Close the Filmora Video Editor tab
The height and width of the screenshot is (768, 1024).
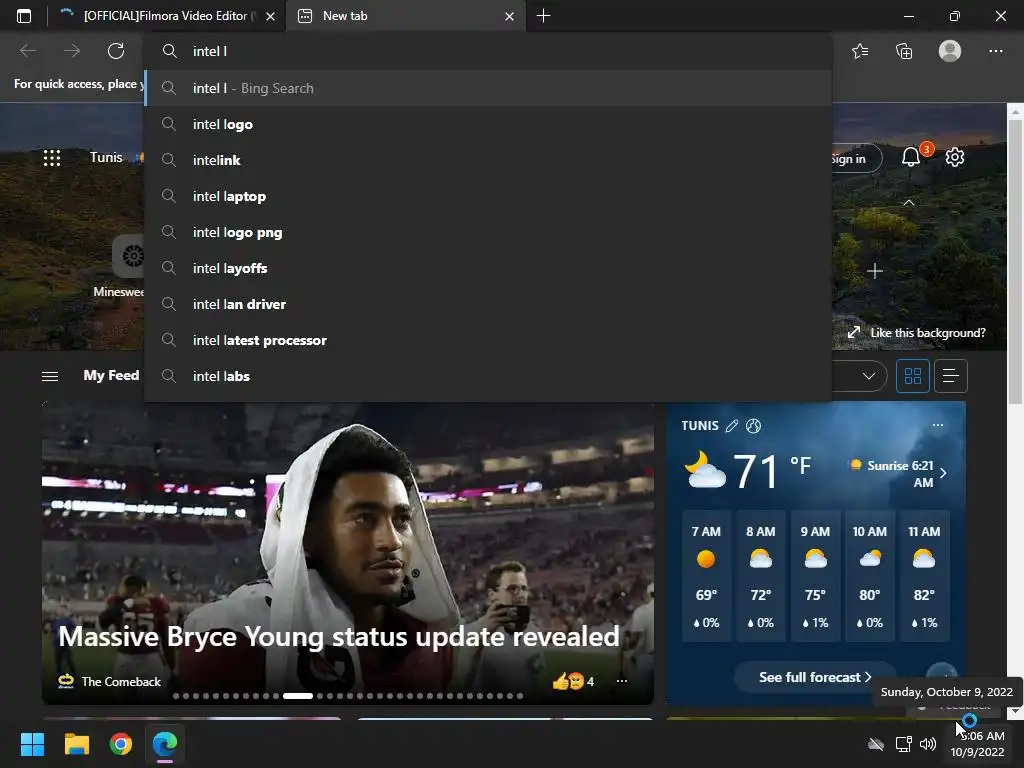click(270, 17)
